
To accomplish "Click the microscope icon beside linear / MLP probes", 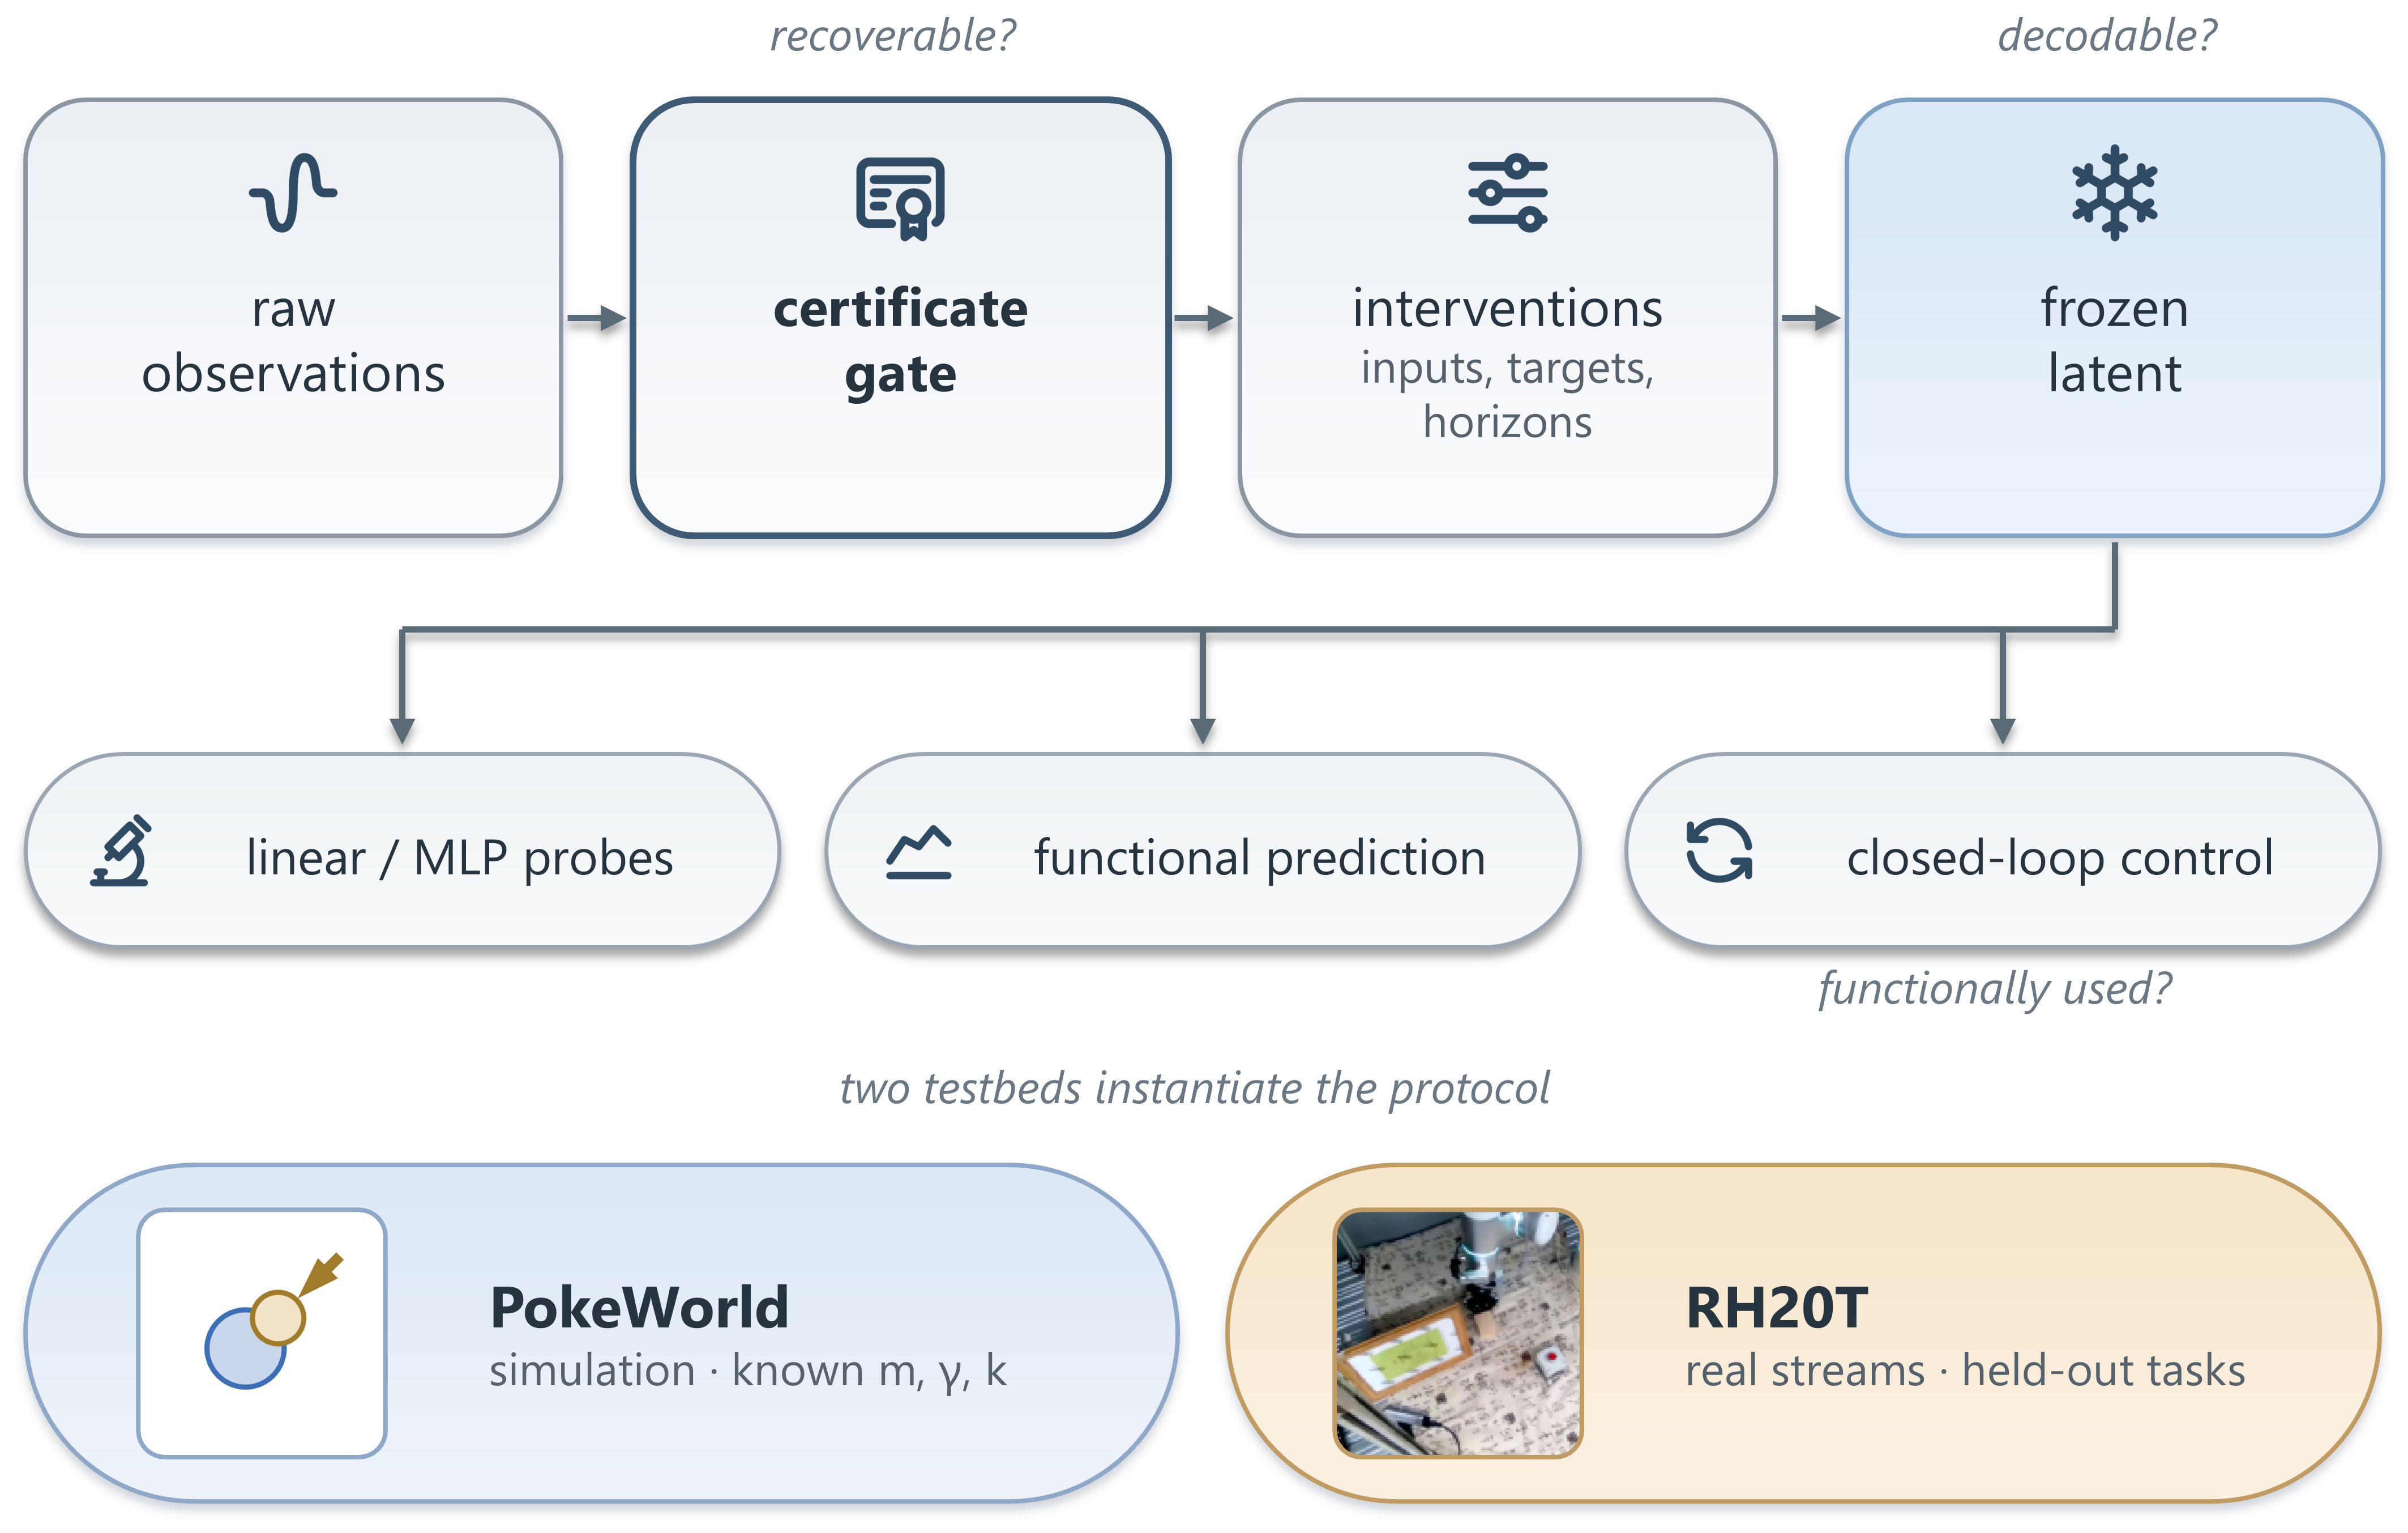I will [x=122, y=850].
